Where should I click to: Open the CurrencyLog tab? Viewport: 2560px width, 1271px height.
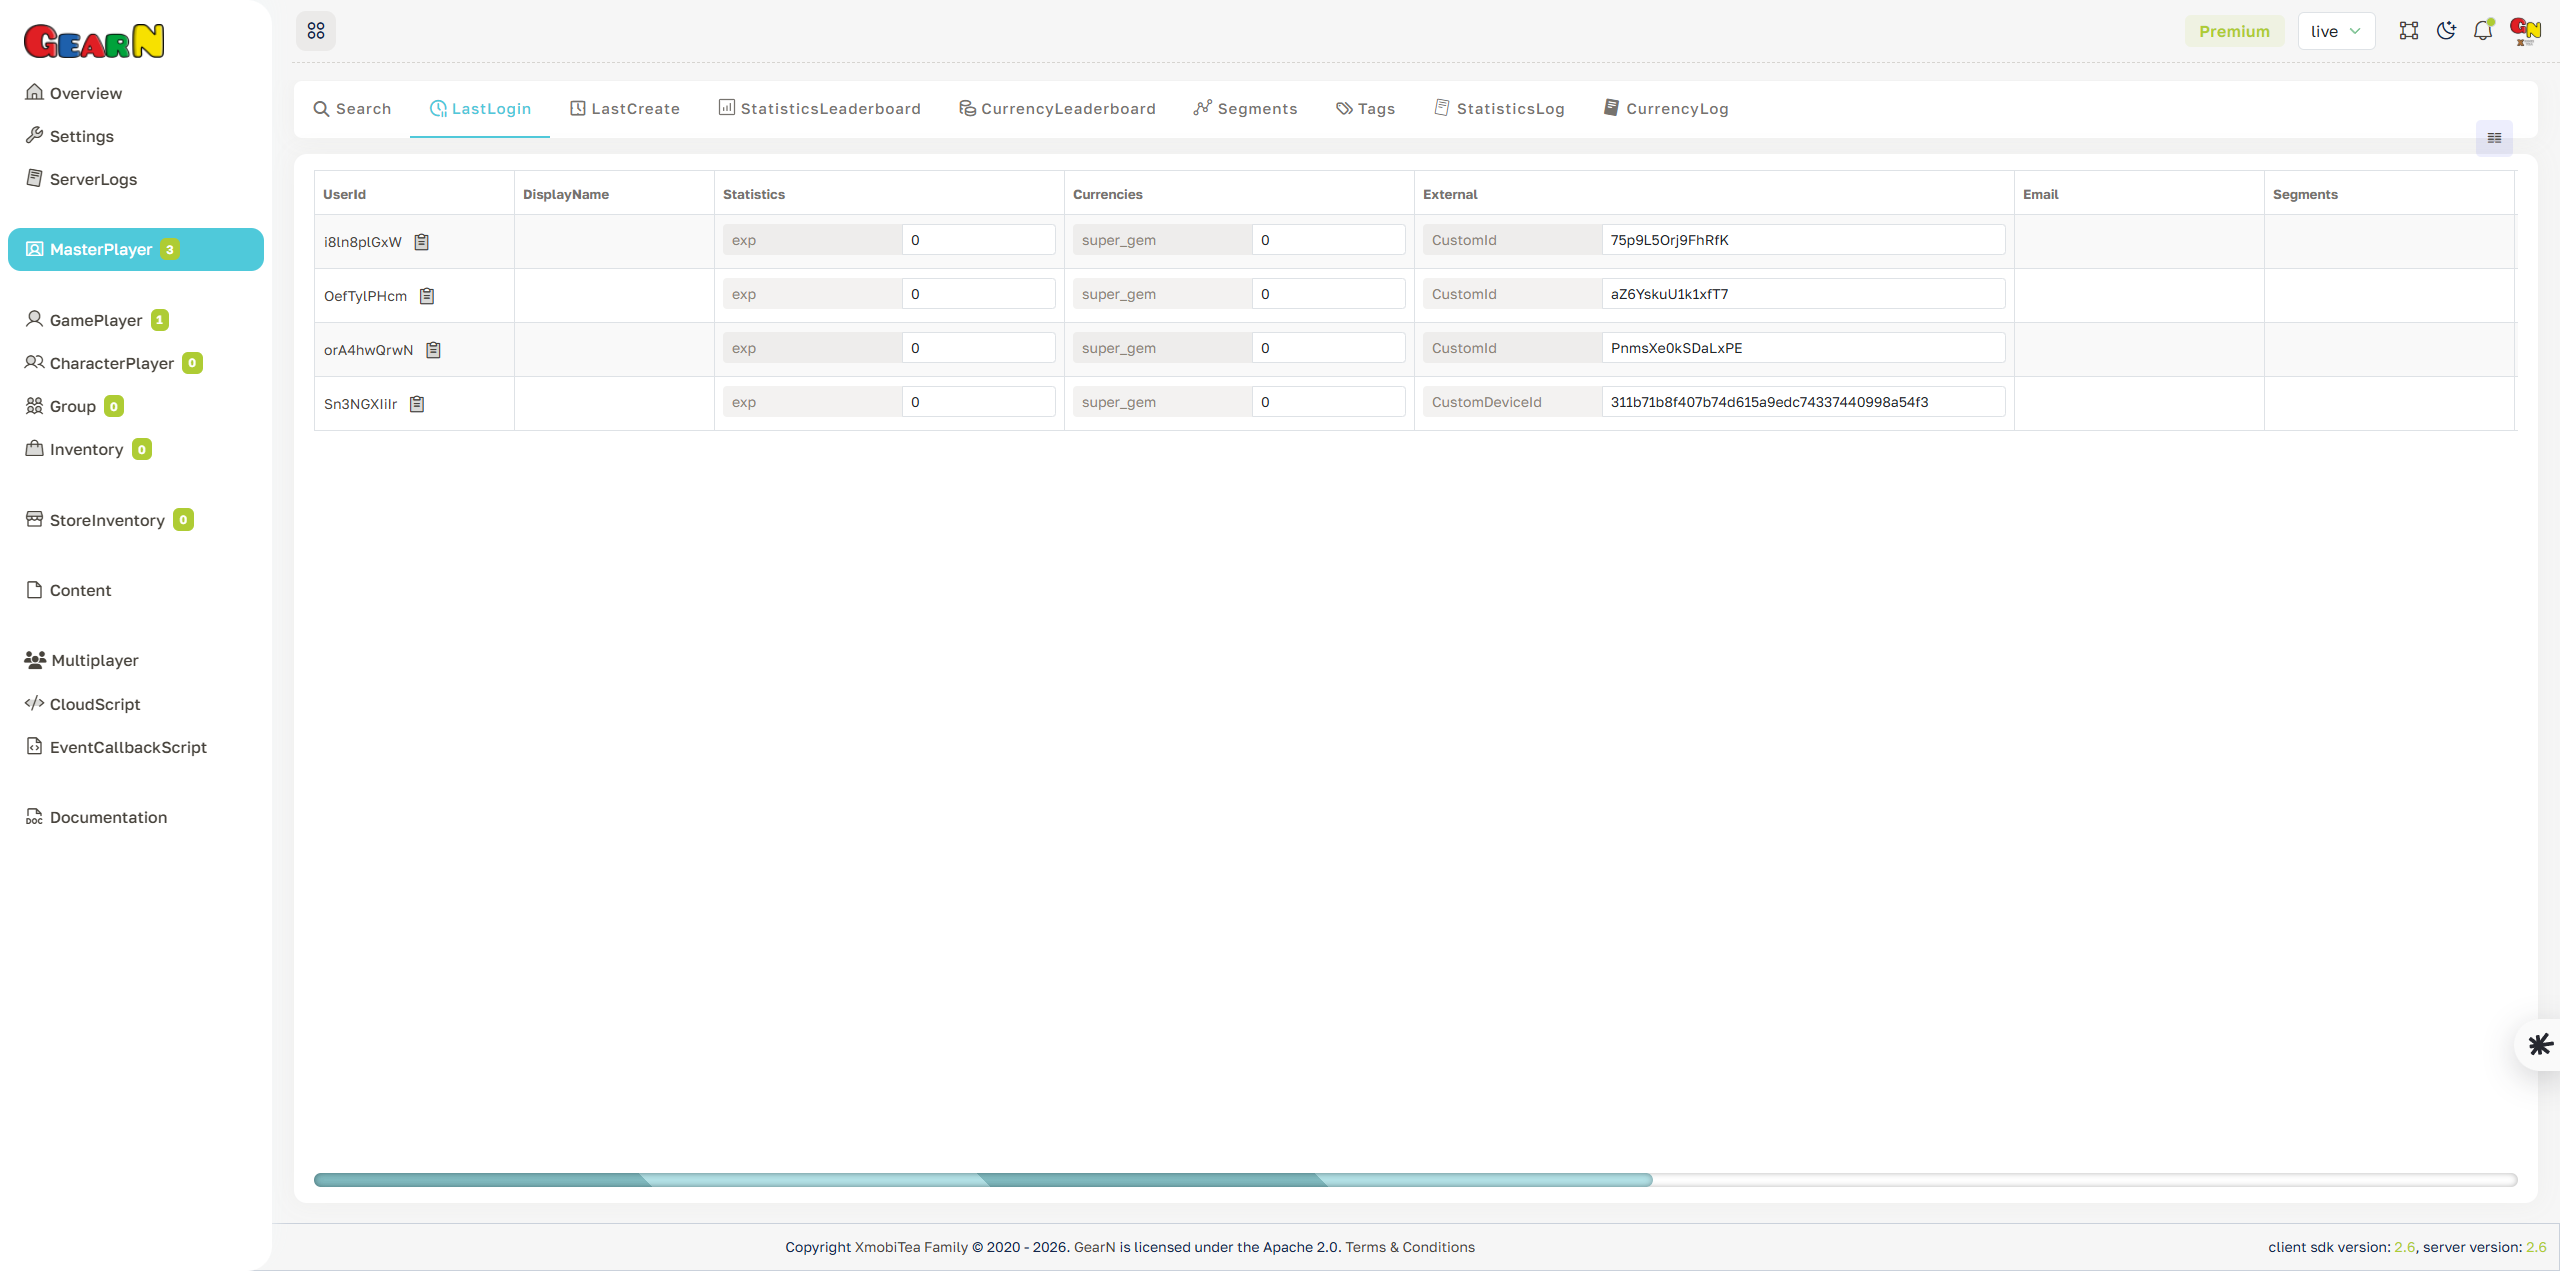point(1665,108)
